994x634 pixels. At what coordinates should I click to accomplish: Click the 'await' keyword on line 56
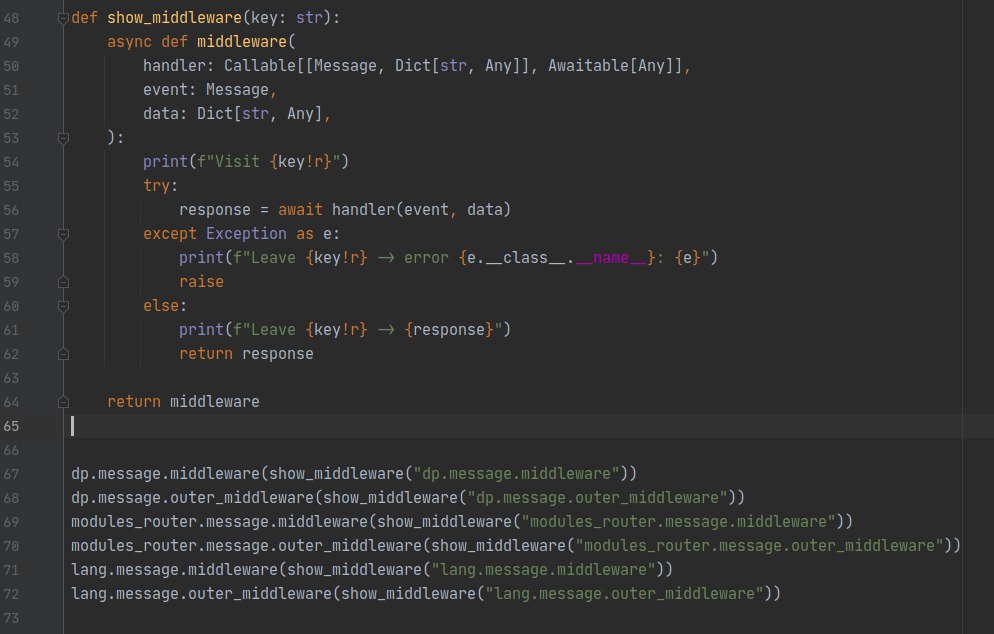coord(300,210)
